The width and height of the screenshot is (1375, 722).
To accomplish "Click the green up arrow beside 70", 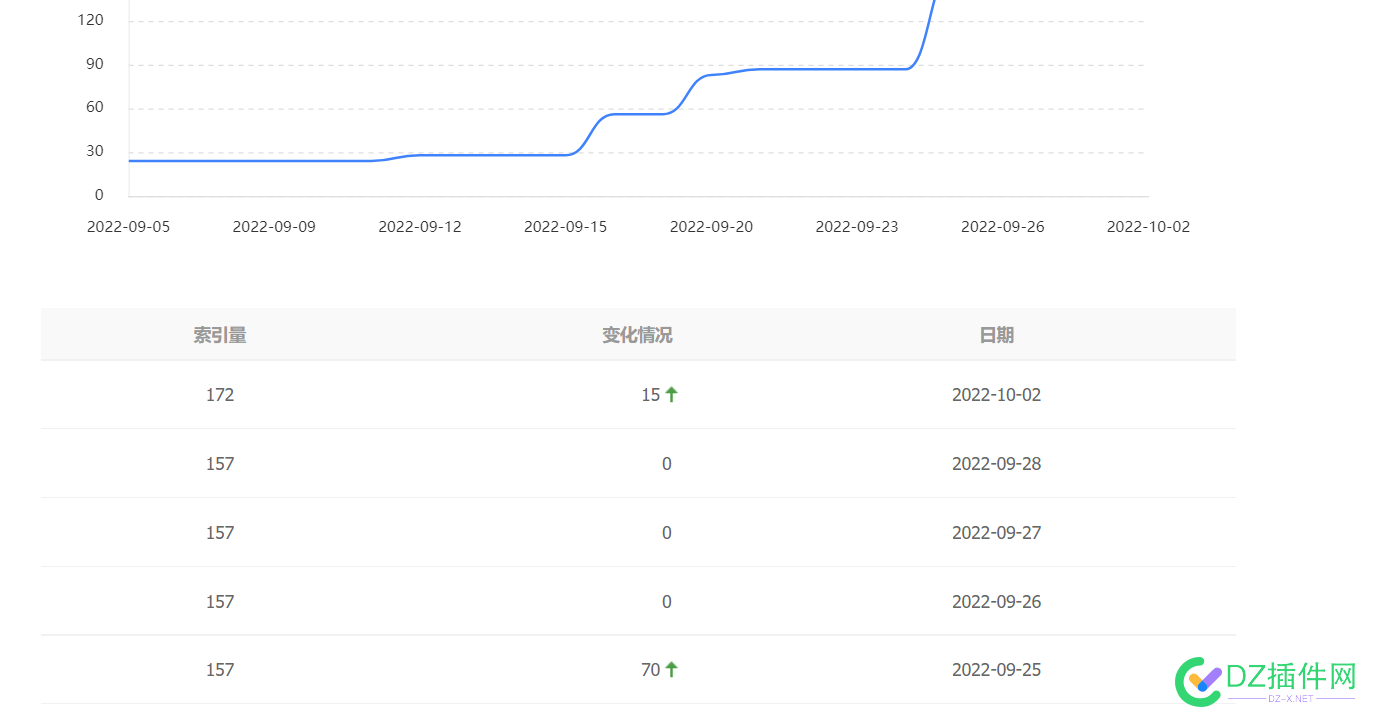I will [671, 670].
